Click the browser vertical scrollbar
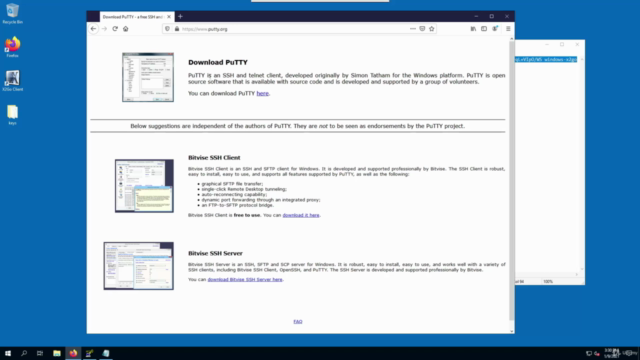 [x=511, y=180]
